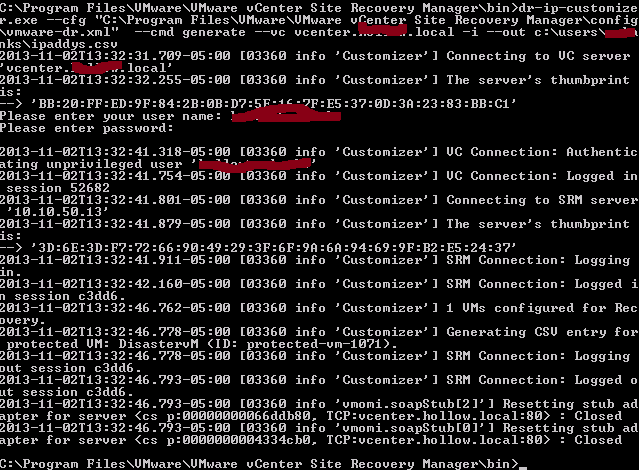Click the text 'session 52682'
The width and height of the screenshot is (639, 470).
click(58, 188)
